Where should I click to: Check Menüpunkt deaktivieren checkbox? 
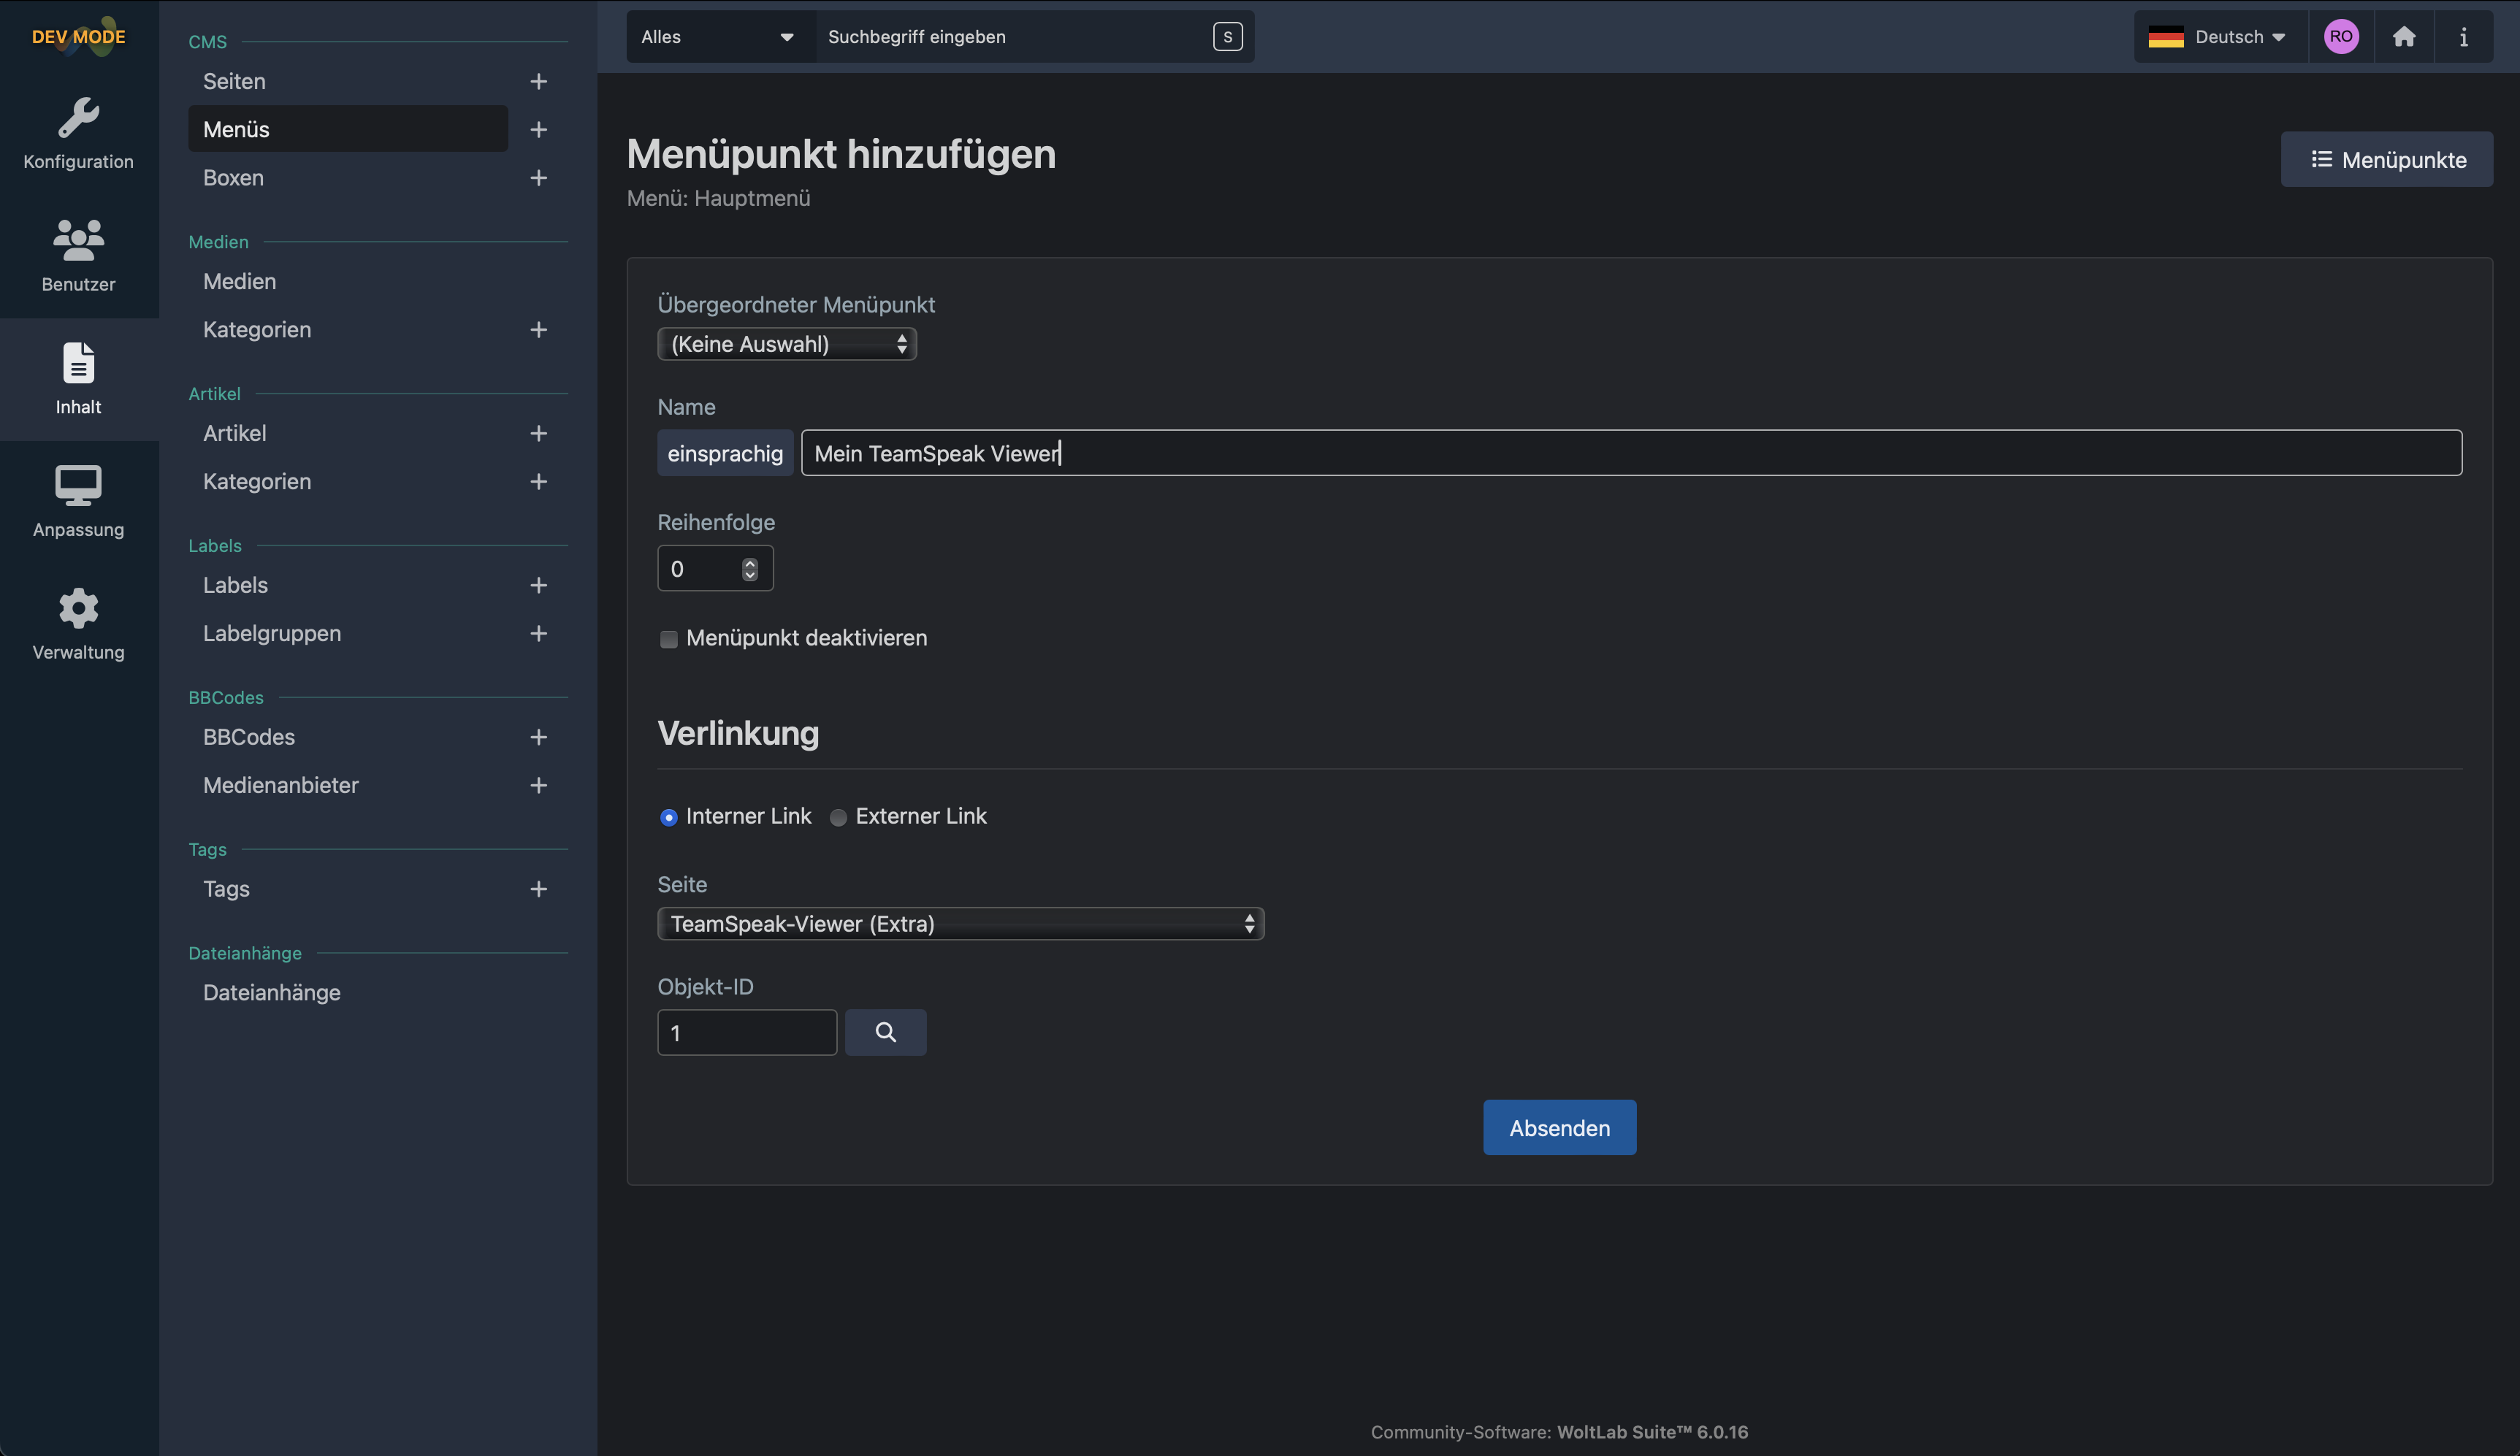tap(669, 639)
